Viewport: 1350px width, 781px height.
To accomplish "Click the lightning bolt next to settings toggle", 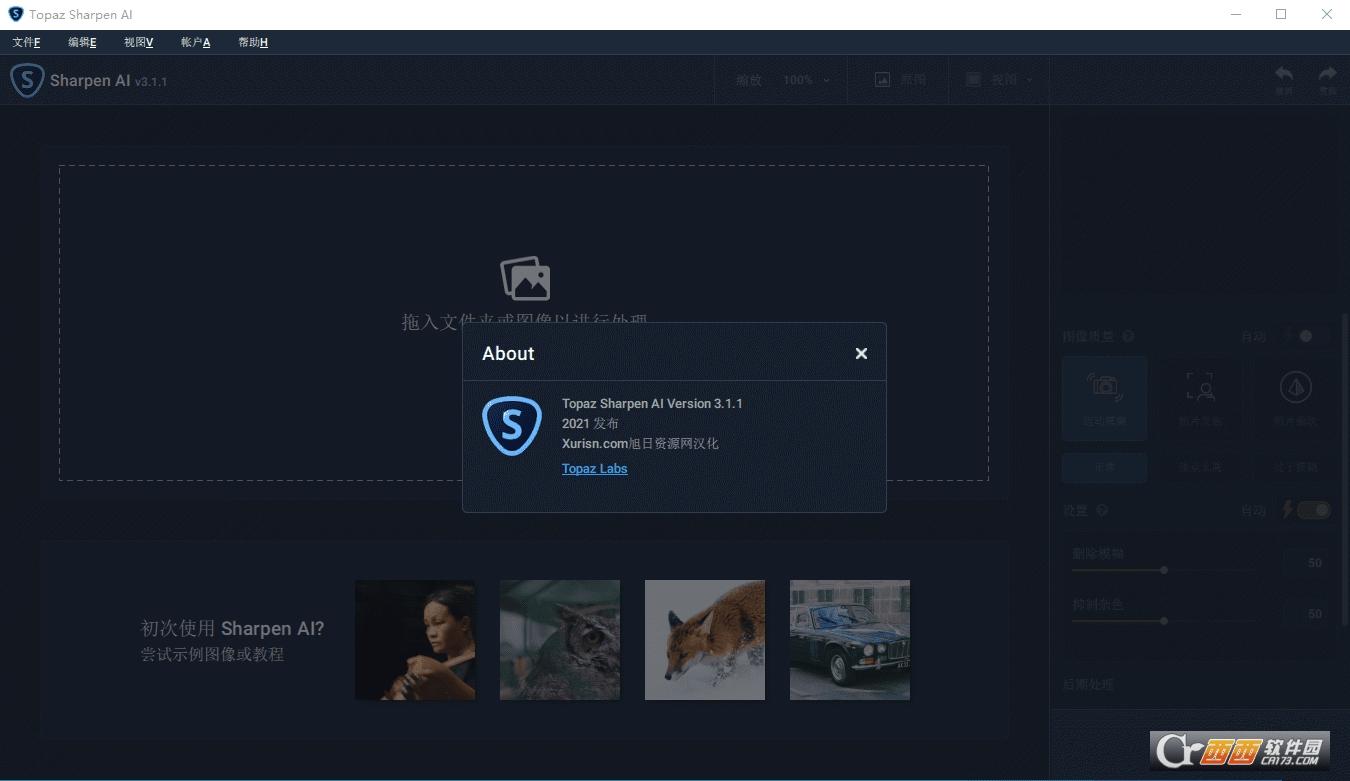I will [x=1286, y=510].
